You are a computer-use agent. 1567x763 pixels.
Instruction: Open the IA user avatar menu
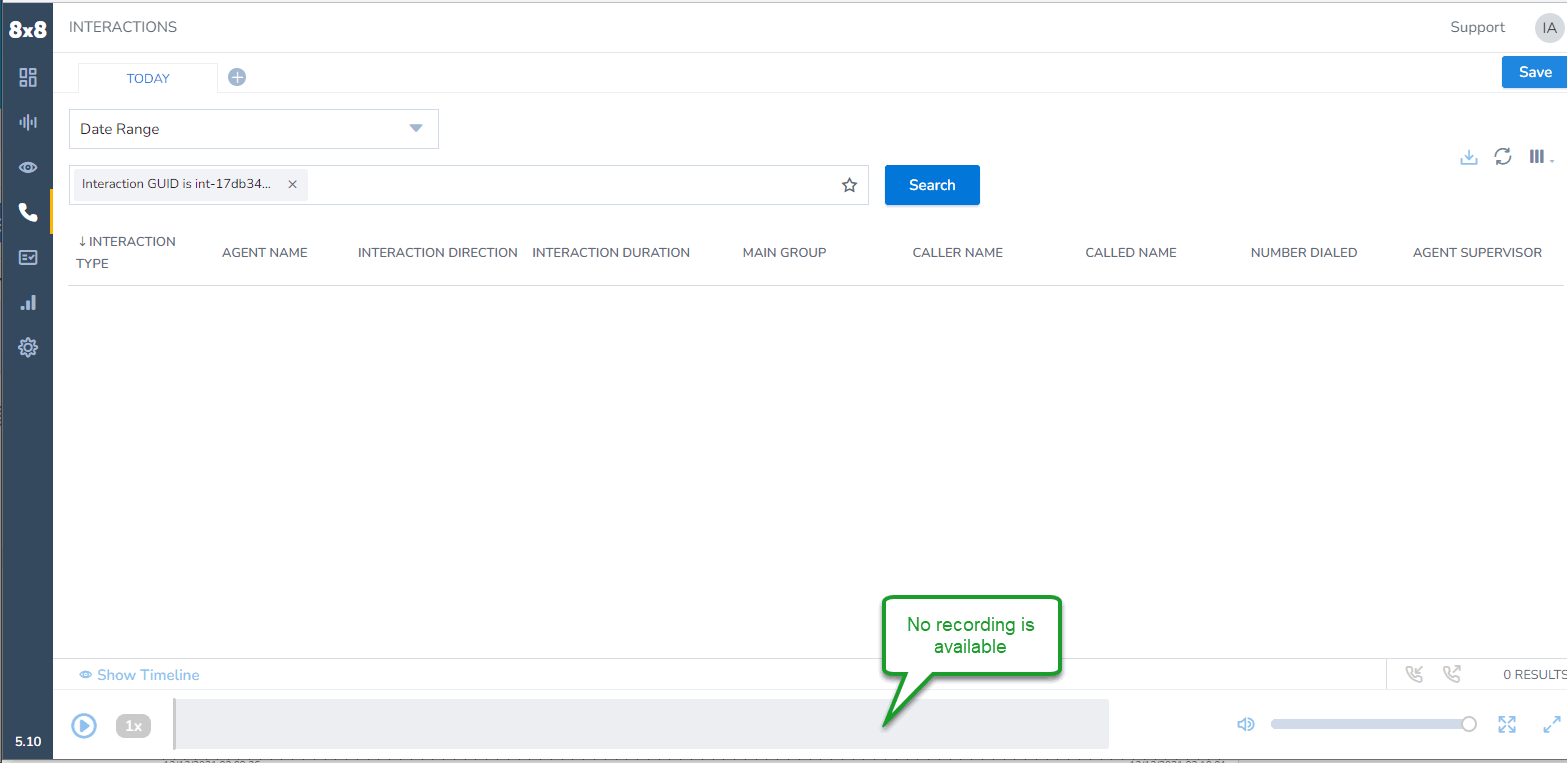[x=1549, y=28]
